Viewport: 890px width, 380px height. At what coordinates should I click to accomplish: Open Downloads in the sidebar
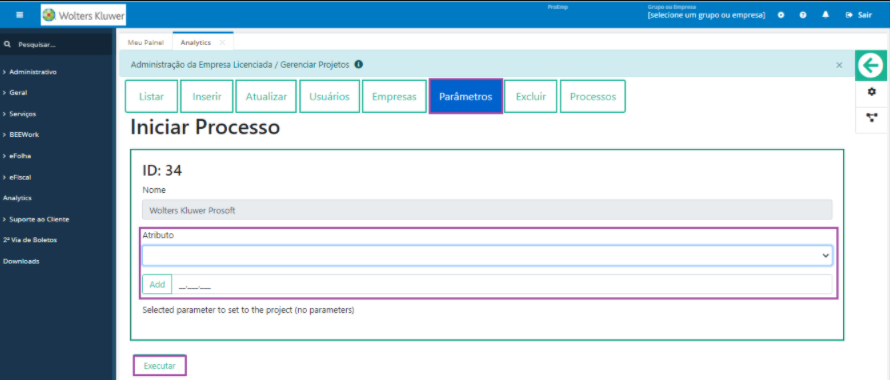[21, 261]
